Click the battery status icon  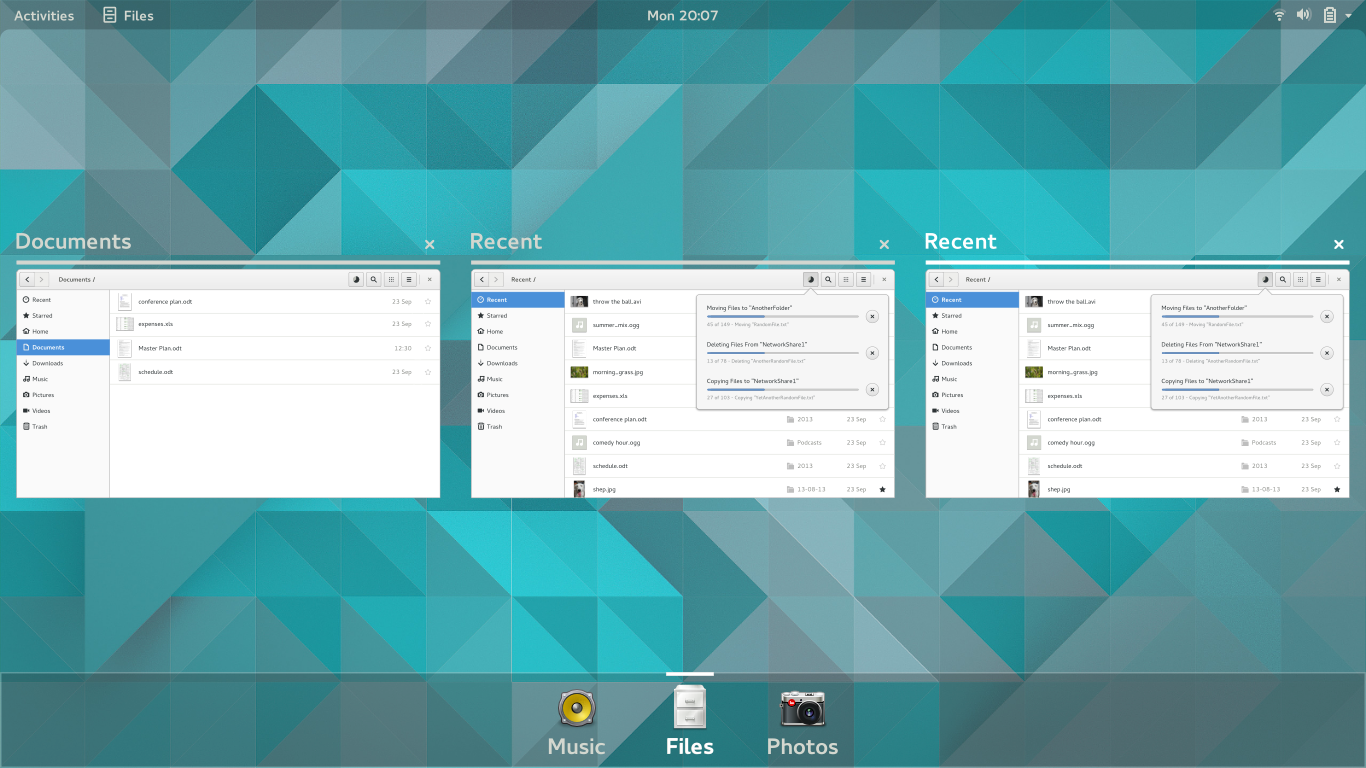pos(1330,15)
